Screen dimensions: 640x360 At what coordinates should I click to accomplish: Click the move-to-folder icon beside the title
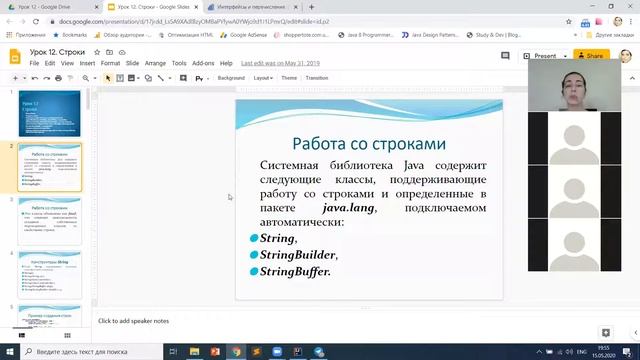(x=109, y=52)
